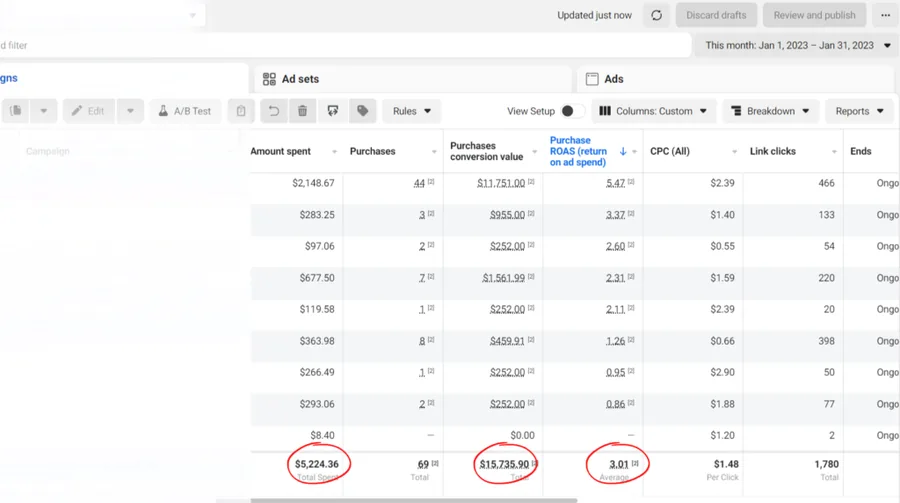Open Purchases column dropdown arrow

click(x=434, y=152)
